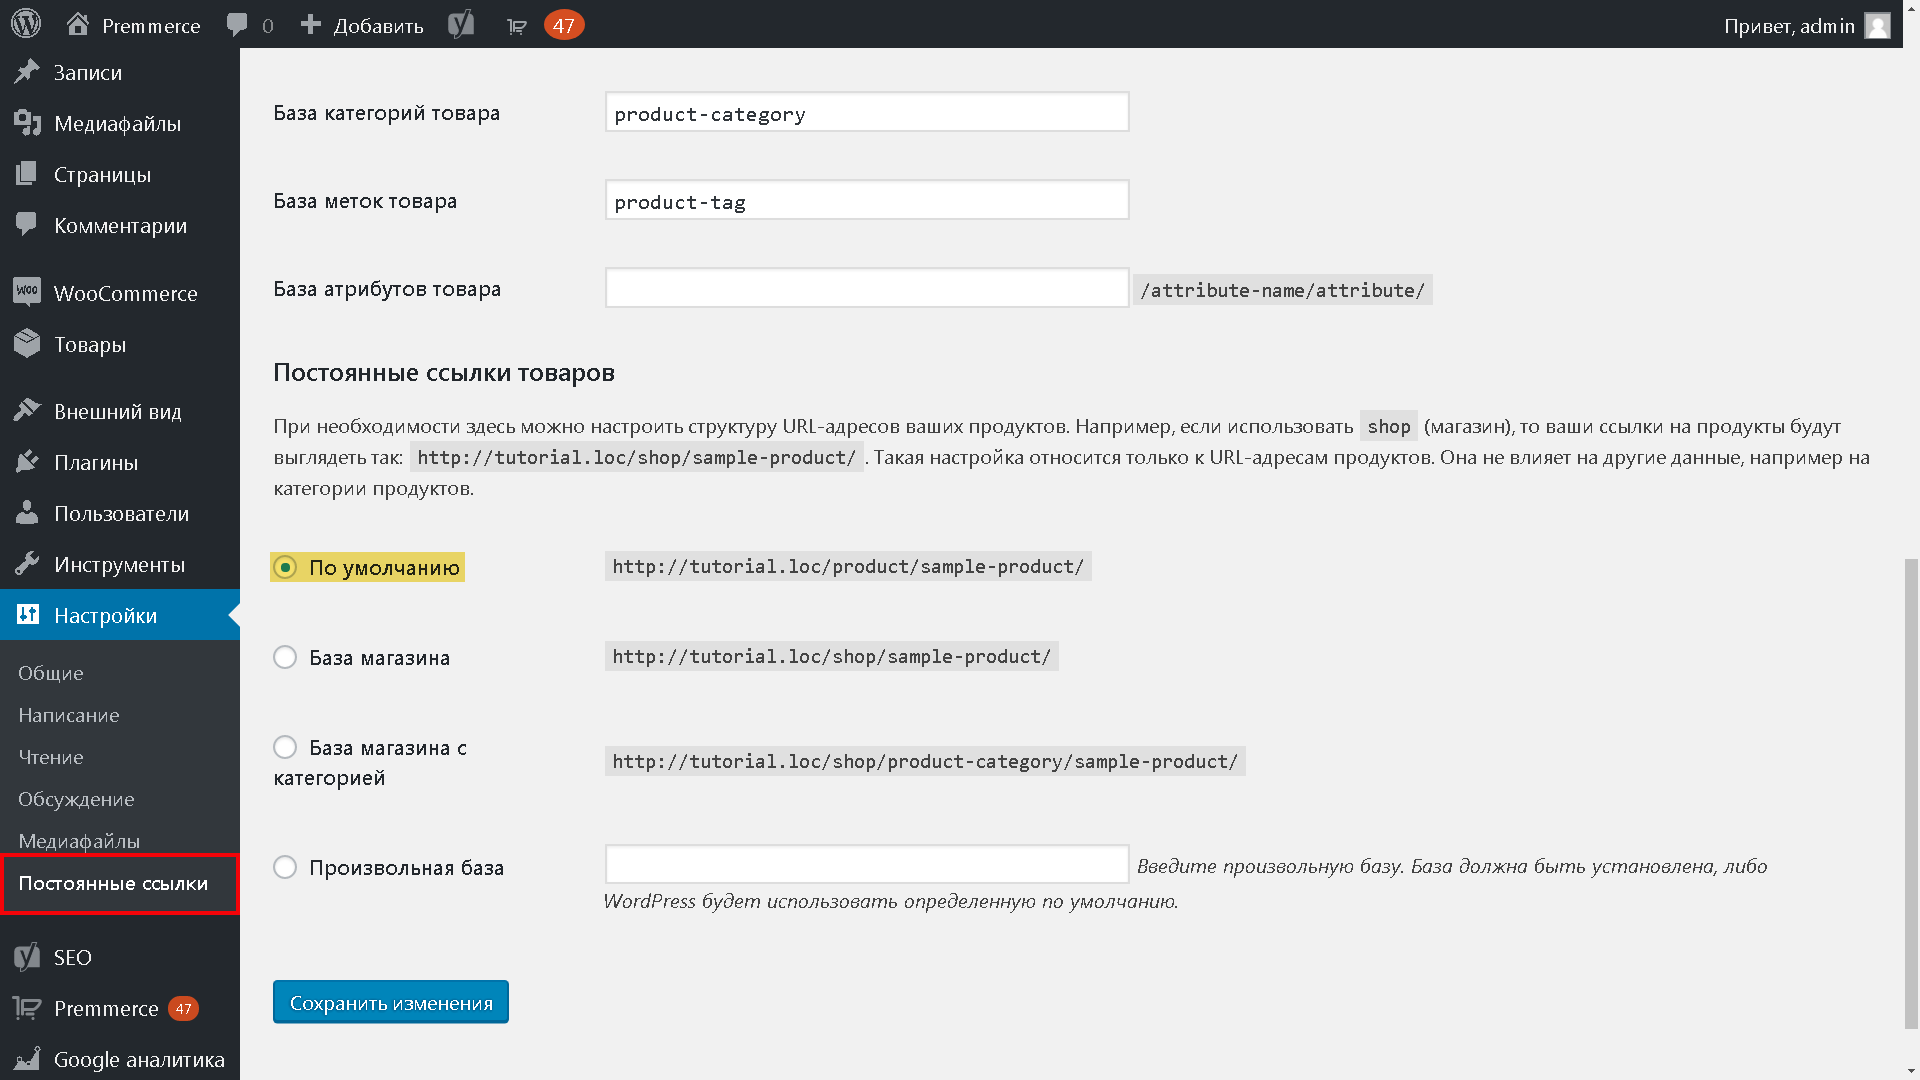
Task: Click the admin avatar thumbnail
Action: (x=1878, y=25)
